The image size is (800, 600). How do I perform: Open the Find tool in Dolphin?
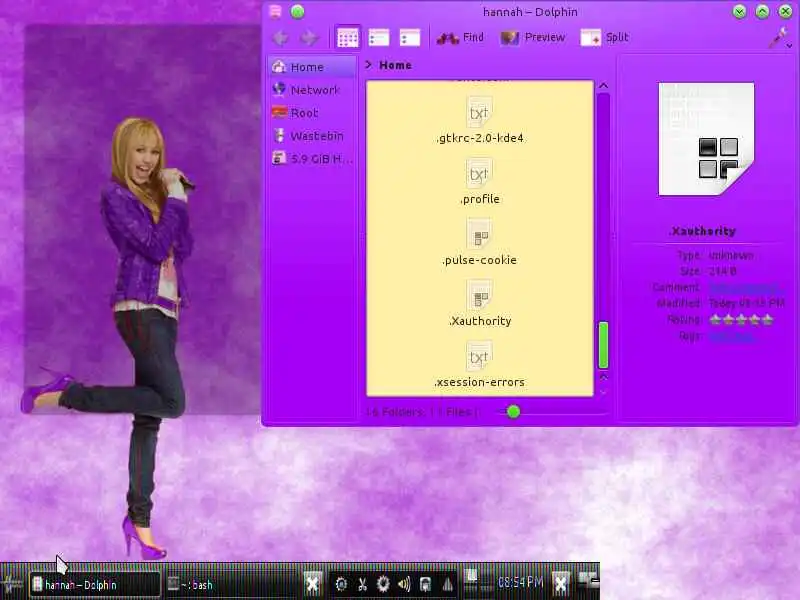(460, 38)
